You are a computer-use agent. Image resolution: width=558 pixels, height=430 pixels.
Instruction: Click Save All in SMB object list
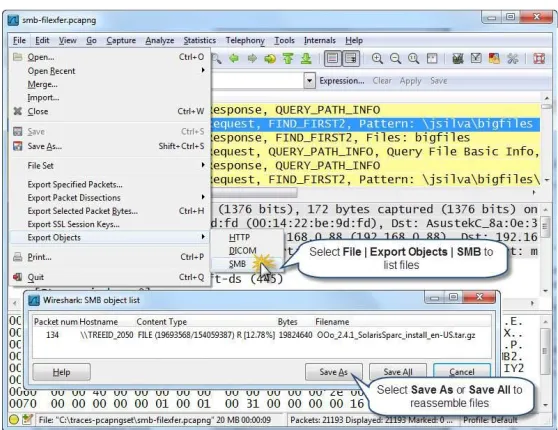[398, 372]
